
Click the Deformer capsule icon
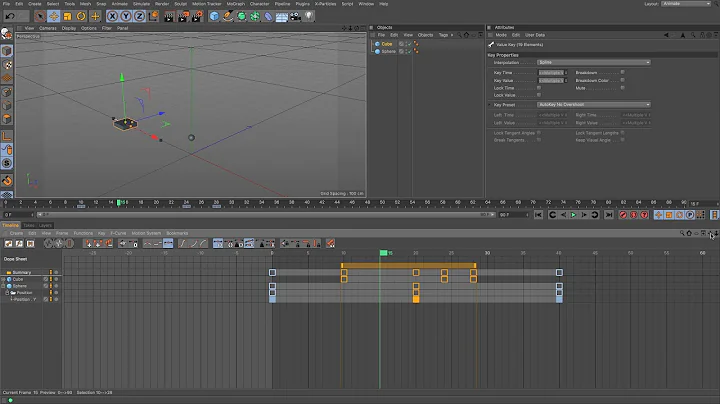point(268,17)
